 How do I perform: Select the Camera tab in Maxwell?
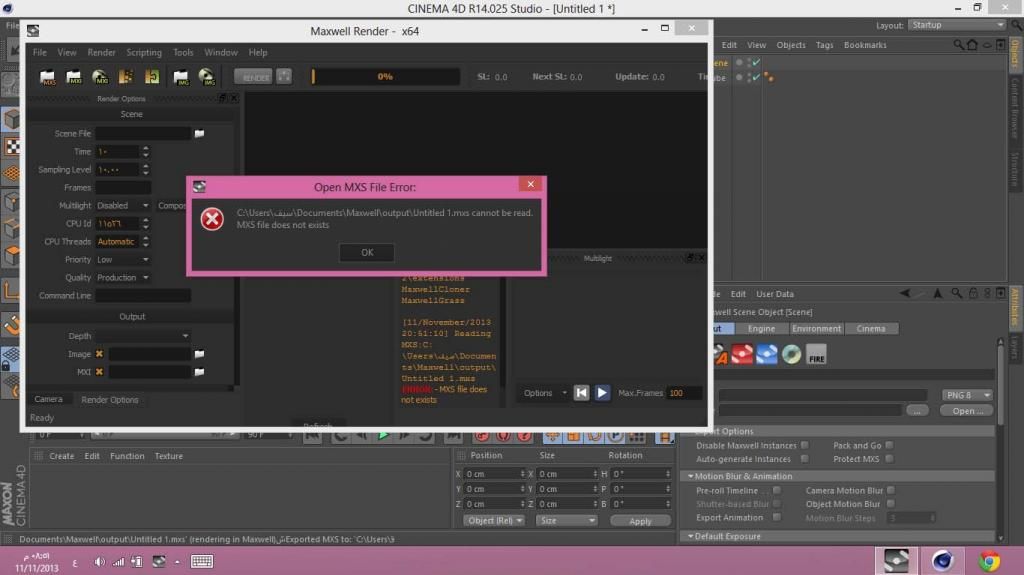(x=48, y=399)
